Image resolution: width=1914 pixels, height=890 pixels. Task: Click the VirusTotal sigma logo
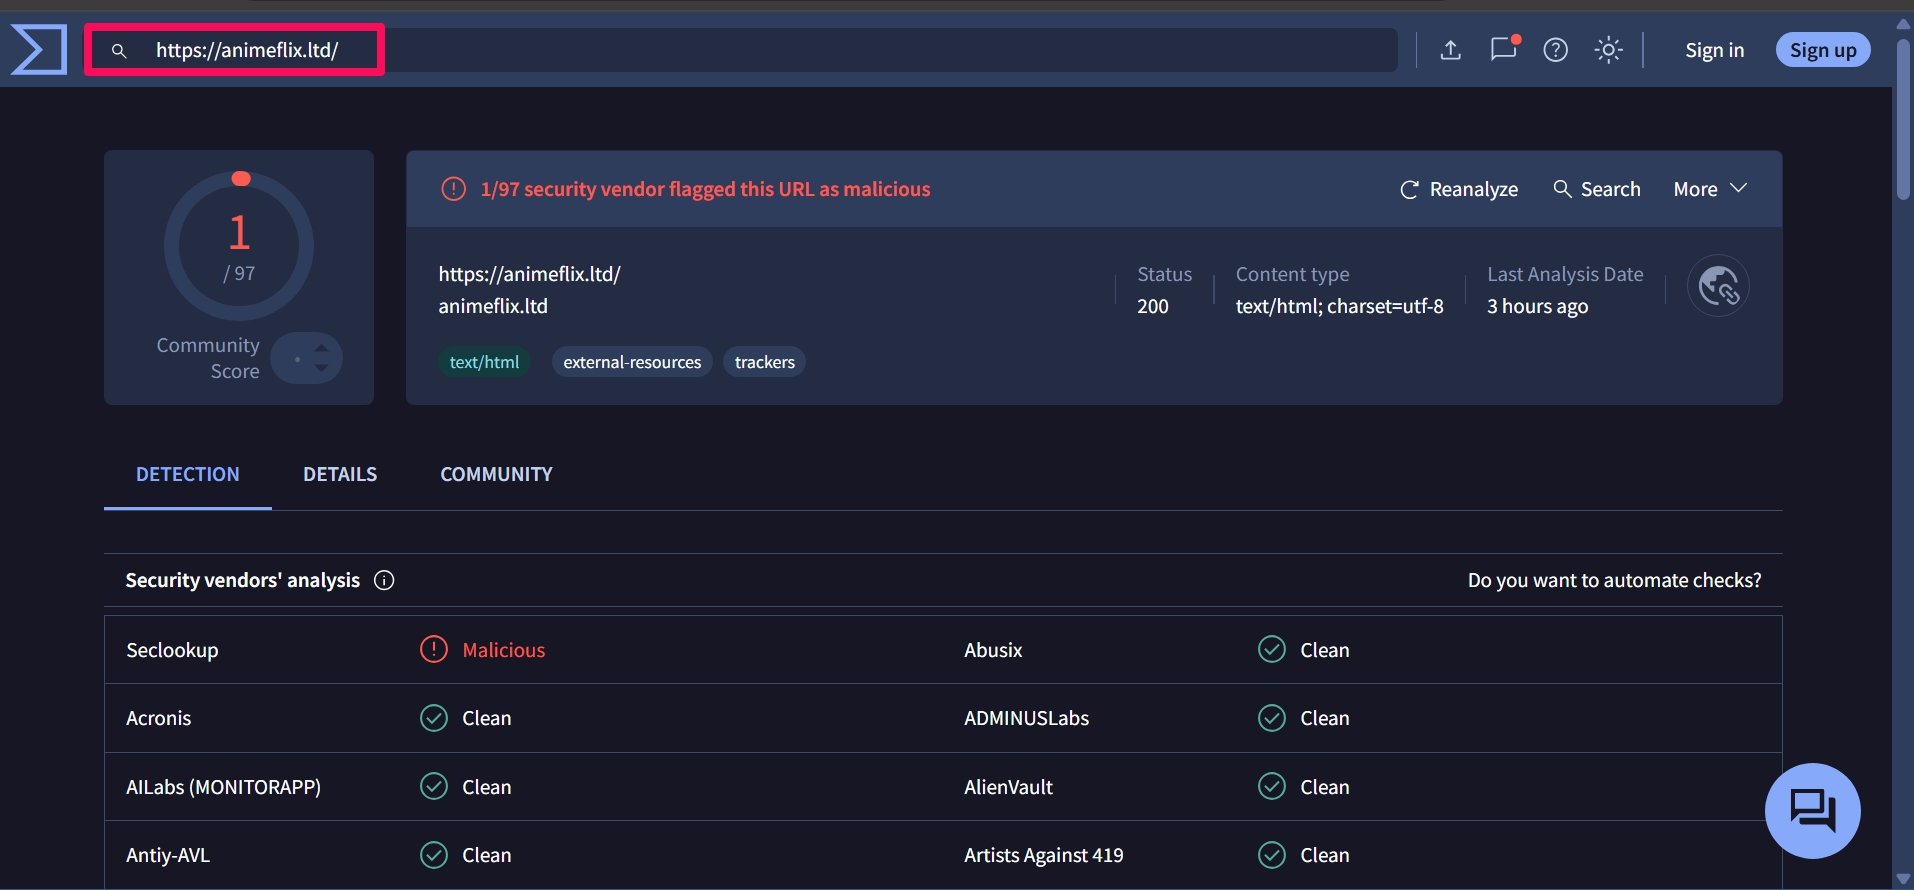pos(38,49)
